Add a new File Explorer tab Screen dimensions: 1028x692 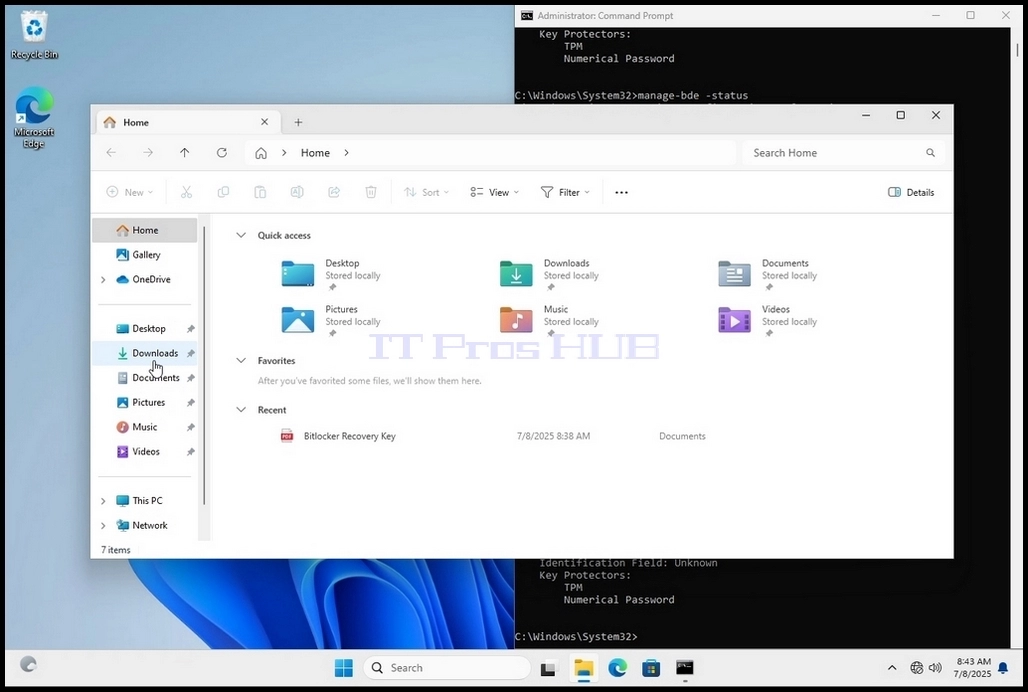298,123
